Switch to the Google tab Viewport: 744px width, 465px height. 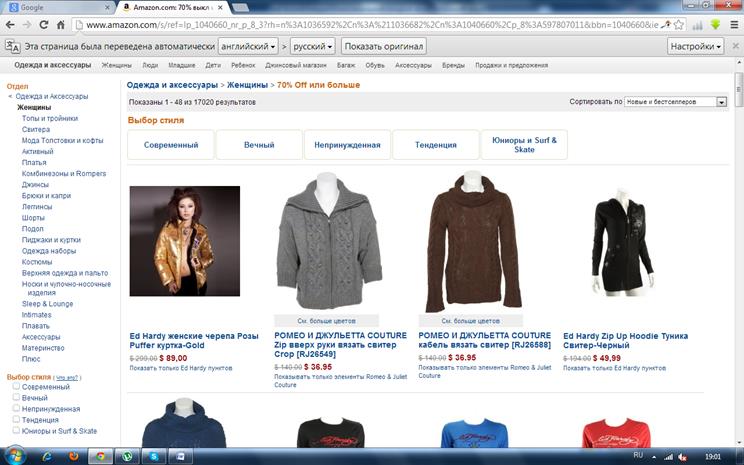(57, 8)
